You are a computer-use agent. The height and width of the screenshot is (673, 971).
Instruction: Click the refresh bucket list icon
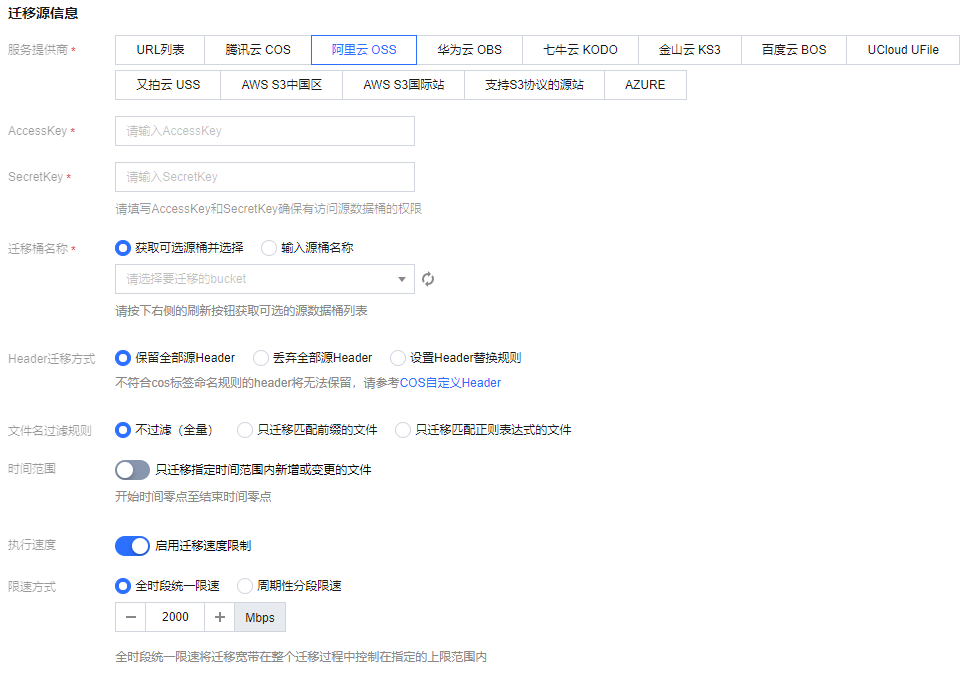(x=428, y=279)
